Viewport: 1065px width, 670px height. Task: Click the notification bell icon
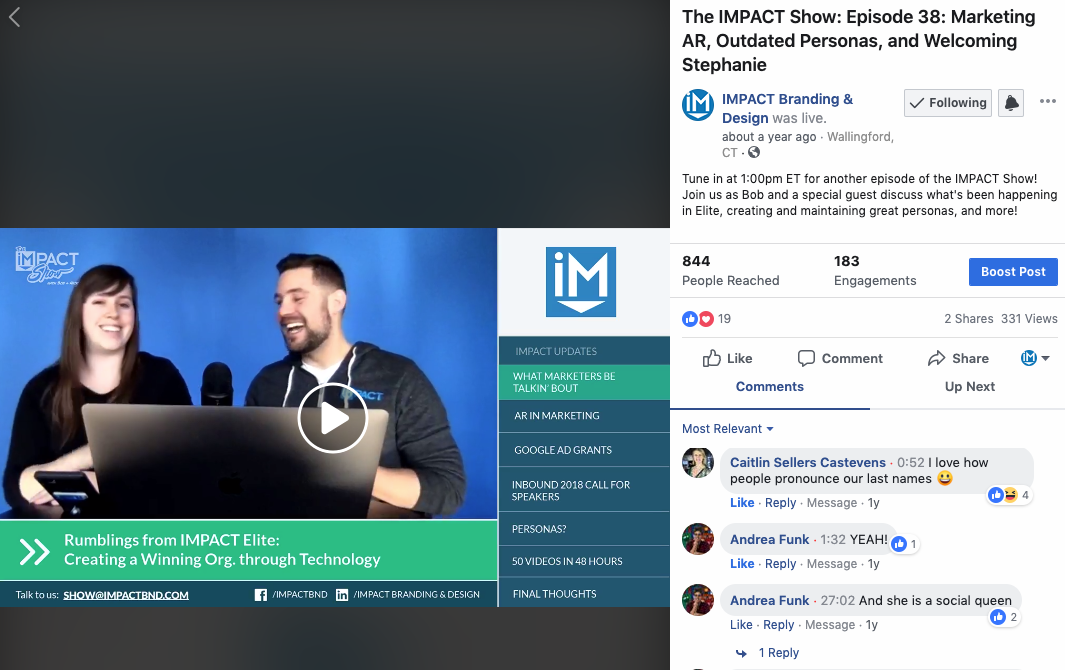[1011, 103]
